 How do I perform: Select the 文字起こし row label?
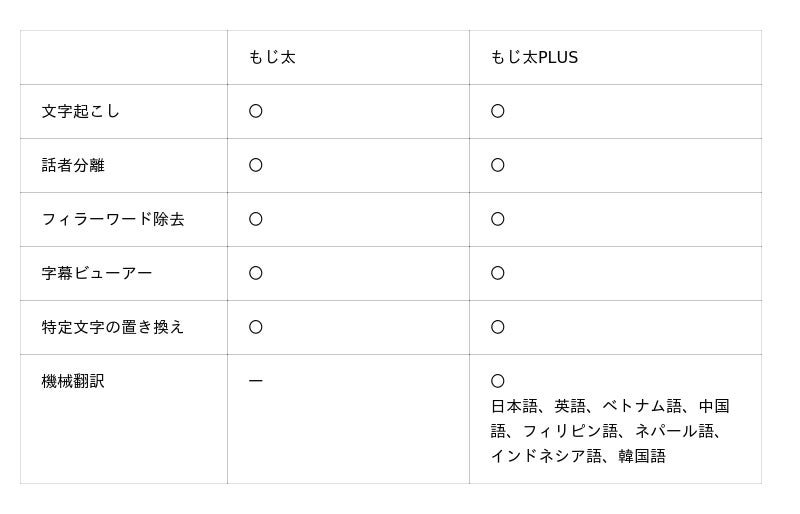[x=81, y=112]
